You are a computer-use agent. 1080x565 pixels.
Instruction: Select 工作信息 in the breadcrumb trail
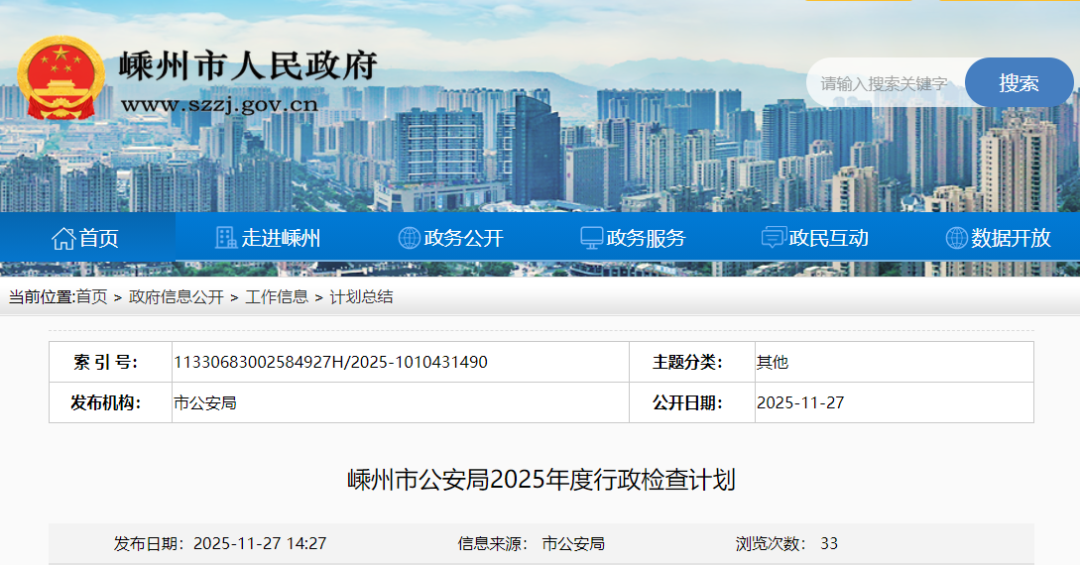(276, 297)
